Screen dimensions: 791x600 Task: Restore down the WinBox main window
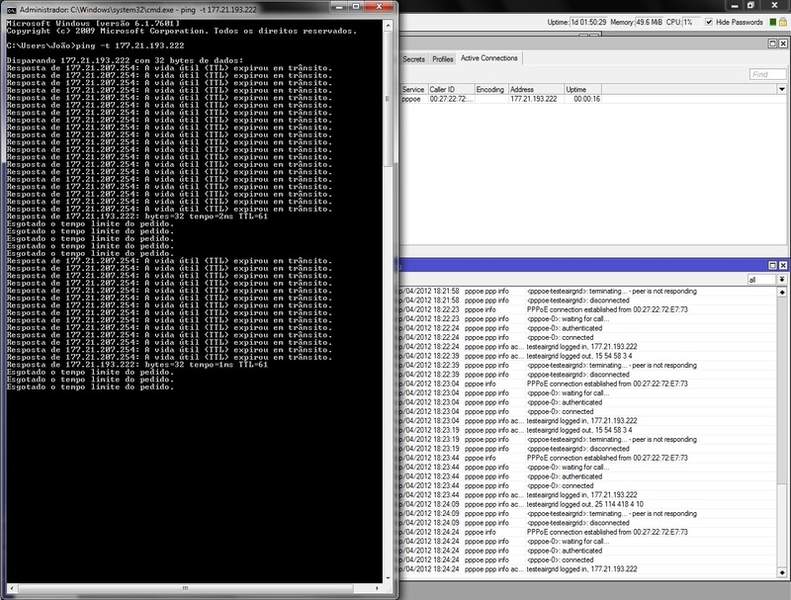point(751,6)
